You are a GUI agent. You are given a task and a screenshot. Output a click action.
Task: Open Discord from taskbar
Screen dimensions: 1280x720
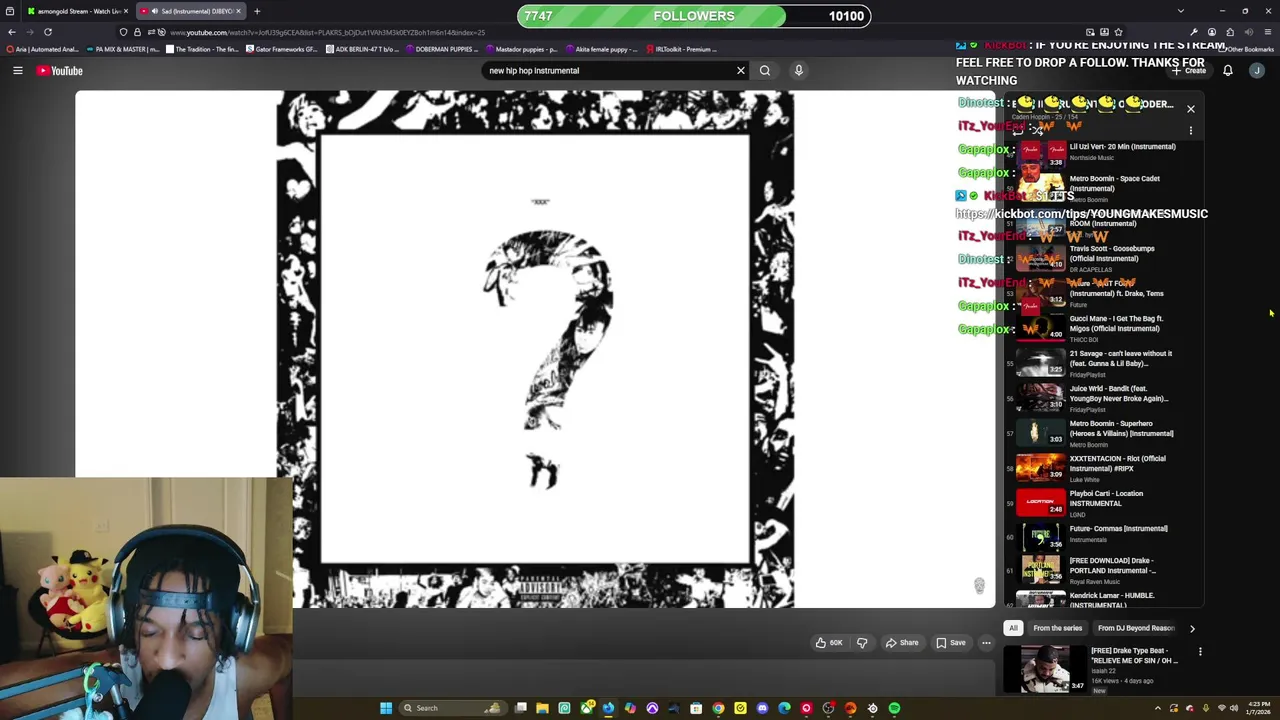pos(762,708)
